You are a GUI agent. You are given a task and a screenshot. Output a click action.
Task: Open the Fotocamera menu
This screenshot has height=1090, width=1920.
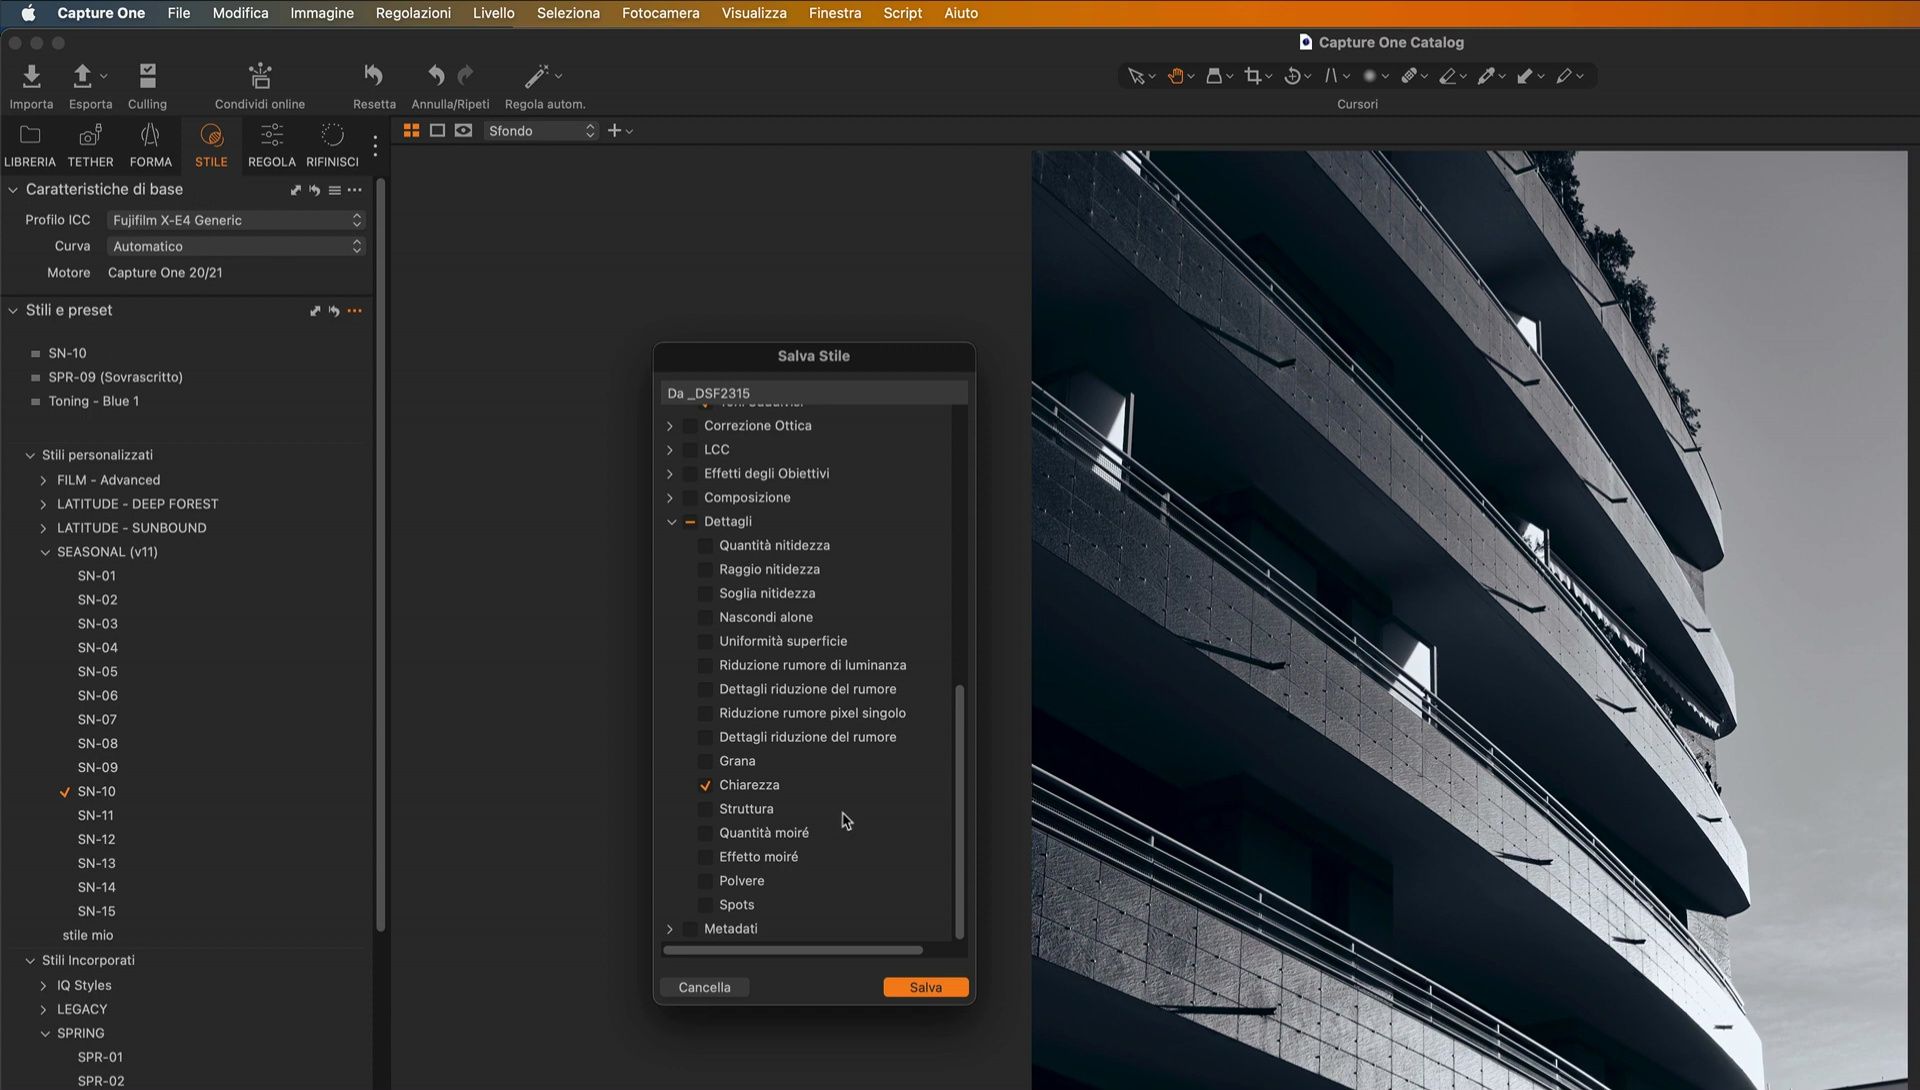660,13
